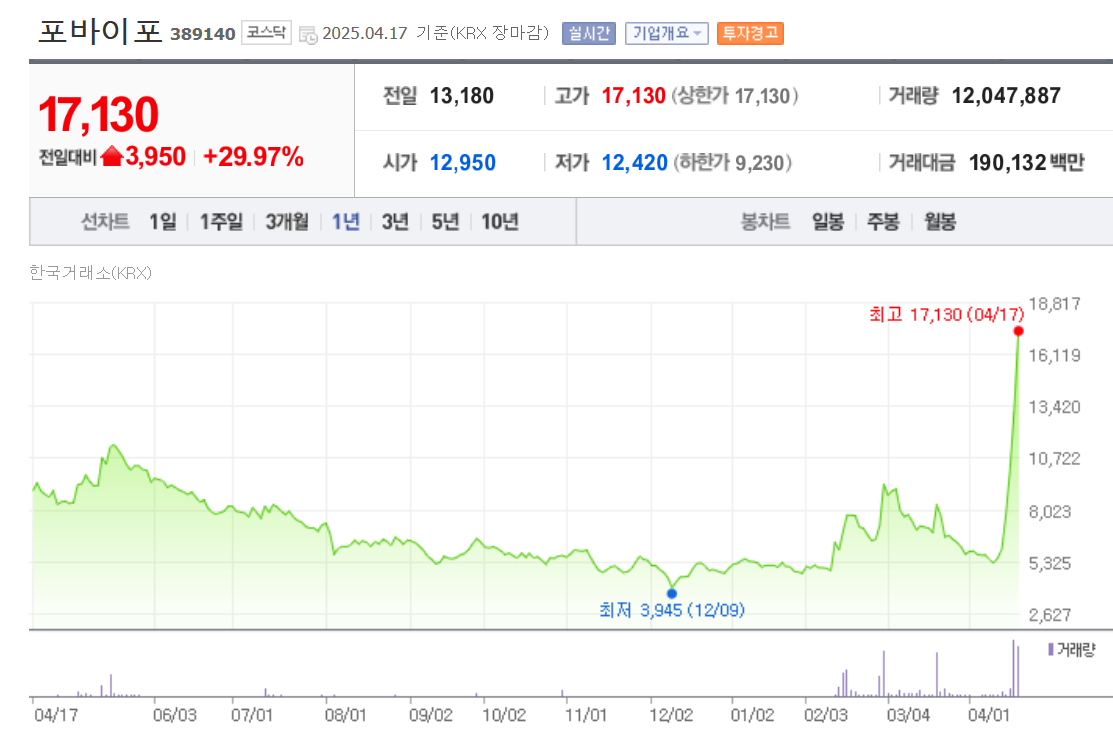The height and width of the screenshot is (746, 1113).
Task: Click the 한국거래소(KRX) label above chart
Action: coord(90,273)
